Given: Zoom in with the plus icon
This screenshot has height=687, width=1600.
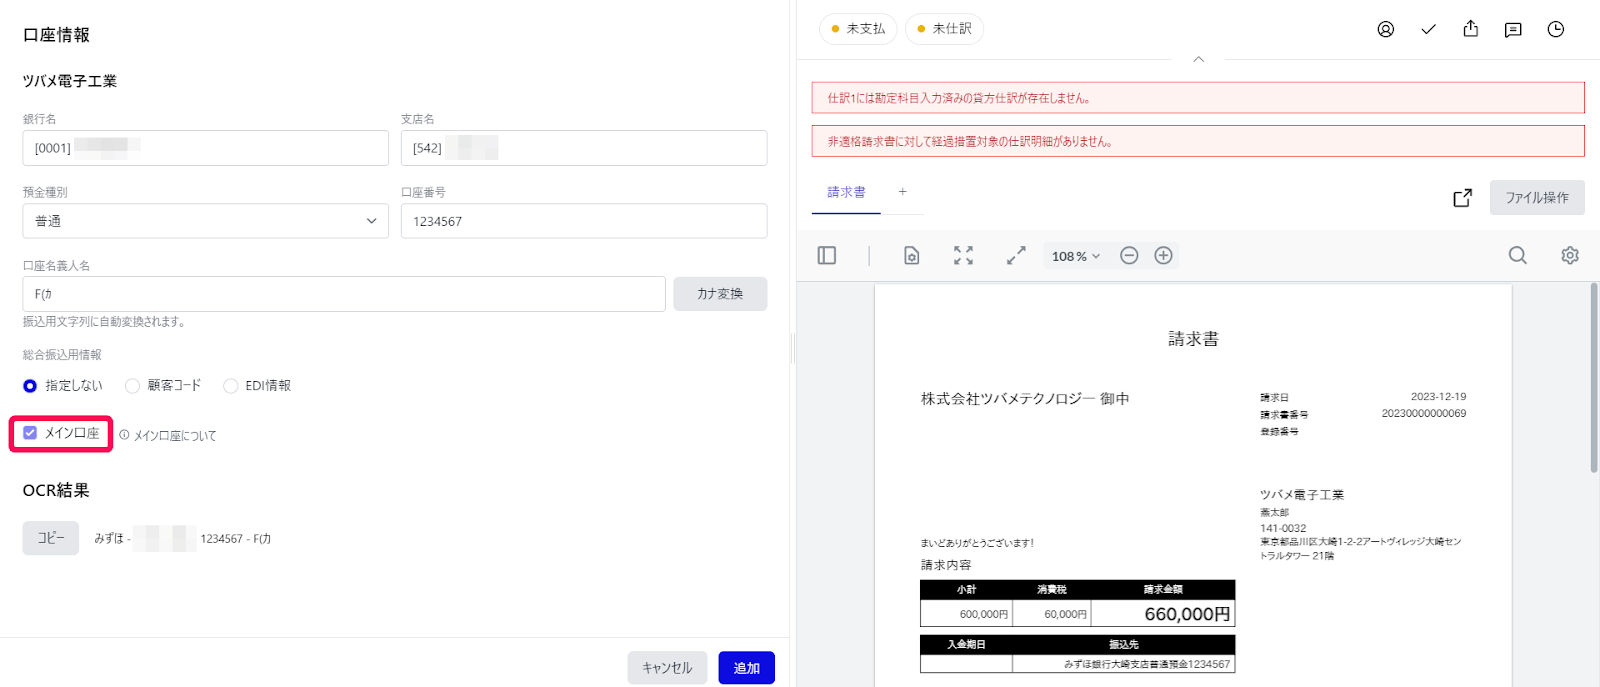Looking at the screenshot, I should click(x=1163, y=256).
